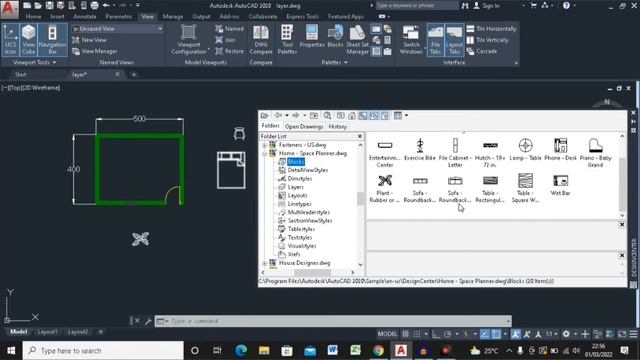Click the DesignCenter Search icon
This screenshot has width=640, height=360.
(327, 116)
